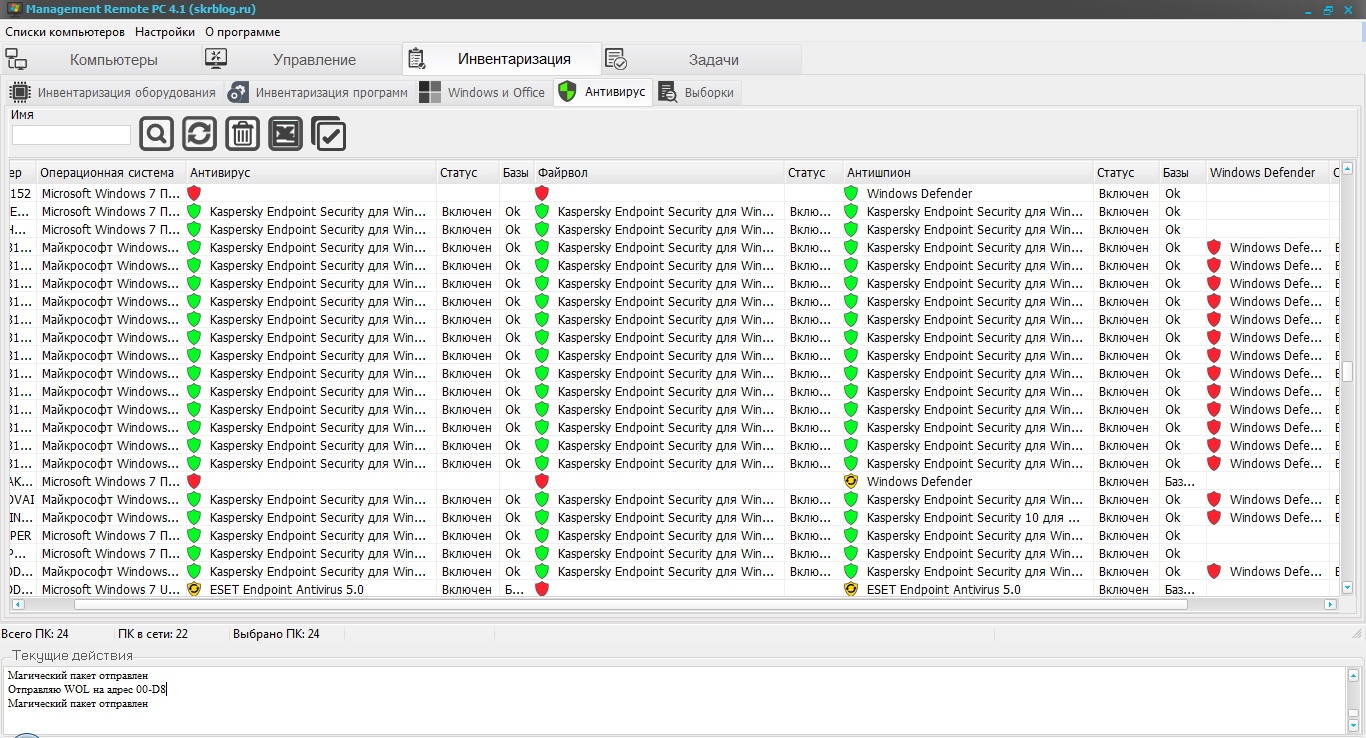The height and width of the screenshot is (738, 1366).
Task: Click red Windows Defender shield in OVAI row
Action: click(1214, 499)
